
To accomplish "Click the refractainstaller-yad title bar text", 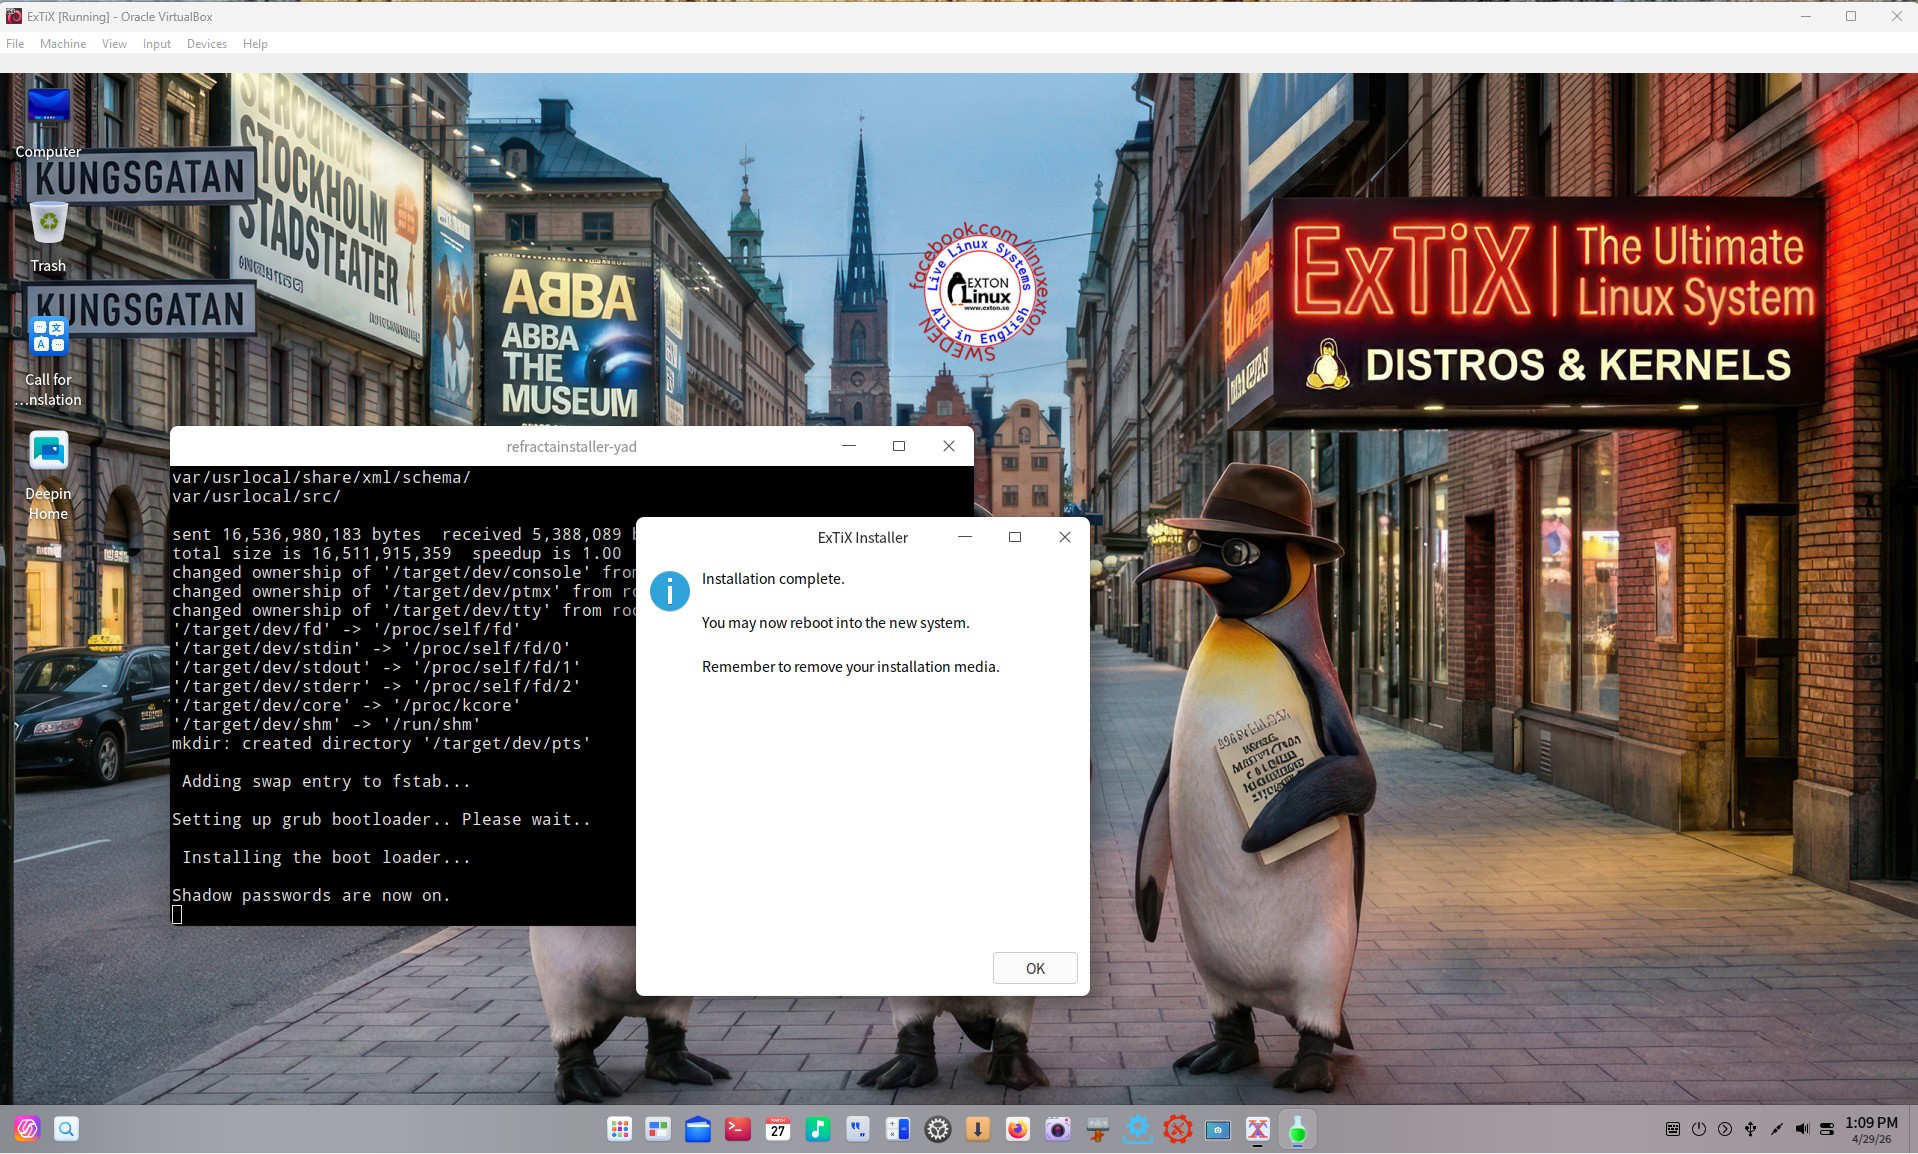I will coord(571,446).
